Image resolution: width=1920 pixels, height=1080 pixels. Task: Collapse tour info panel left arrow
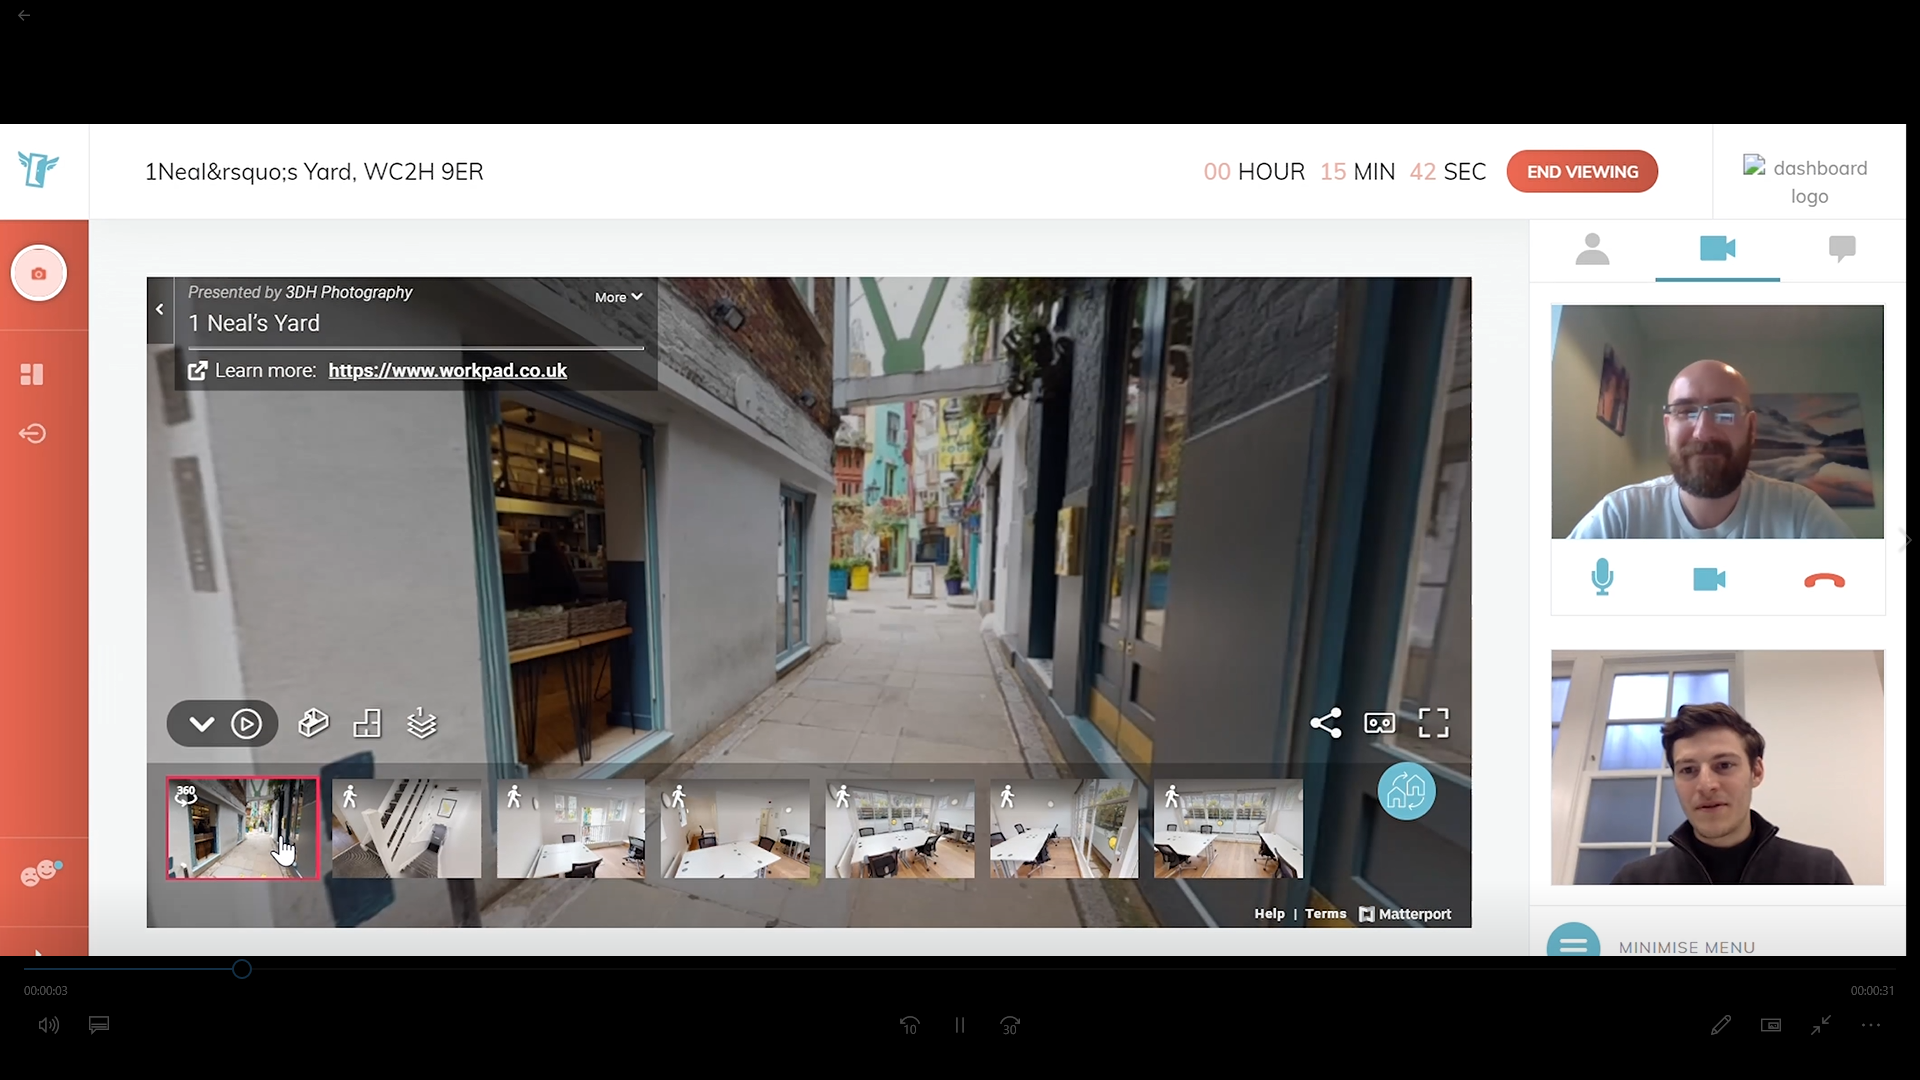coord(160,310)
